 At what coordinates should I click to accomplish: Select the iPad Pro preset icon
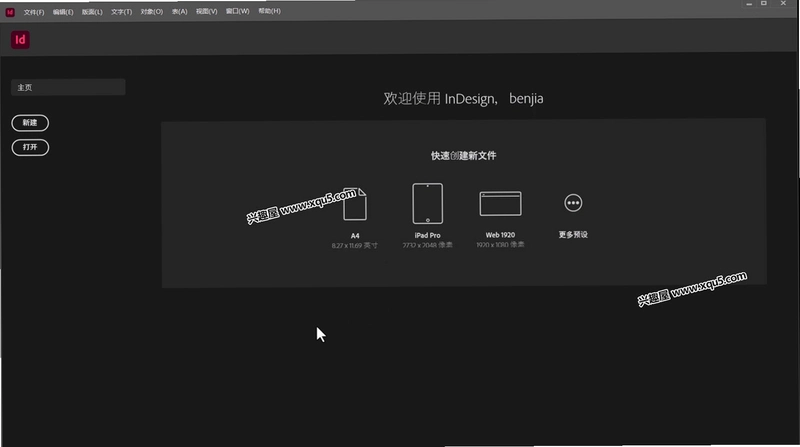coord(428,203)
